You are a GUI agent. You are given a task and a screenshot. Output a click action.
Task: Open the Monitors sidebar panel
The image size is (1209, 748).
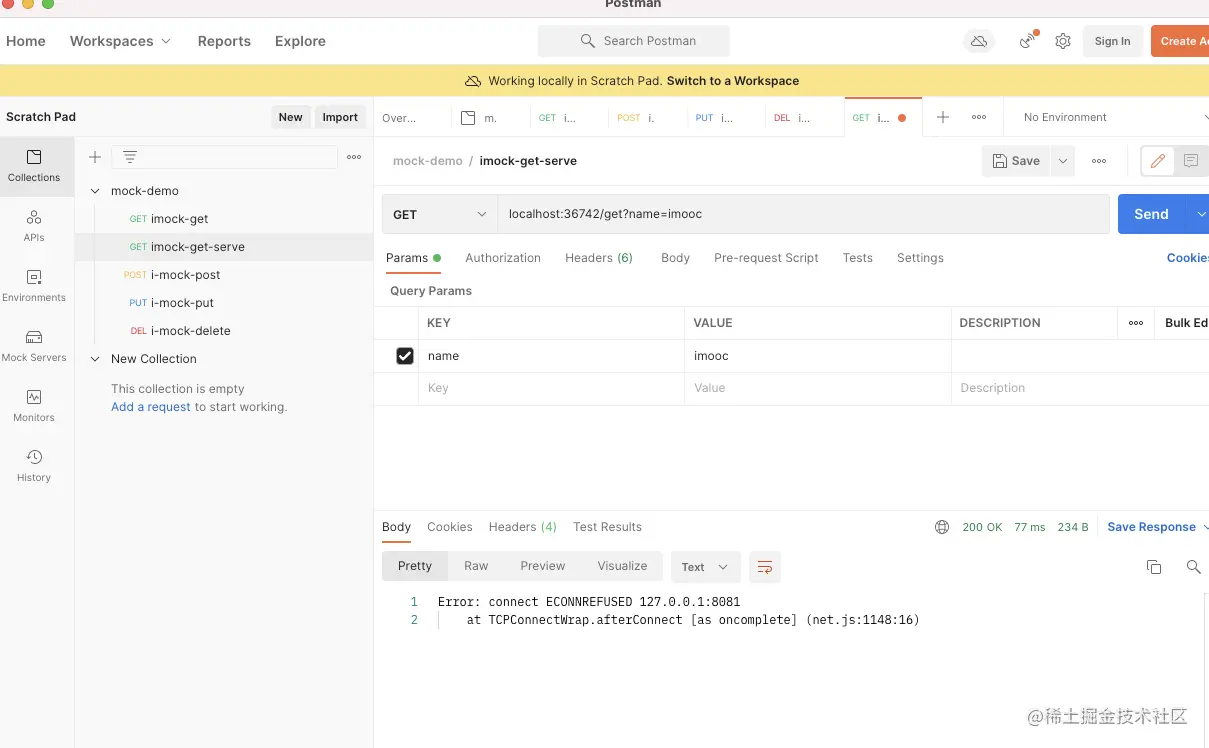click(34, 406)
